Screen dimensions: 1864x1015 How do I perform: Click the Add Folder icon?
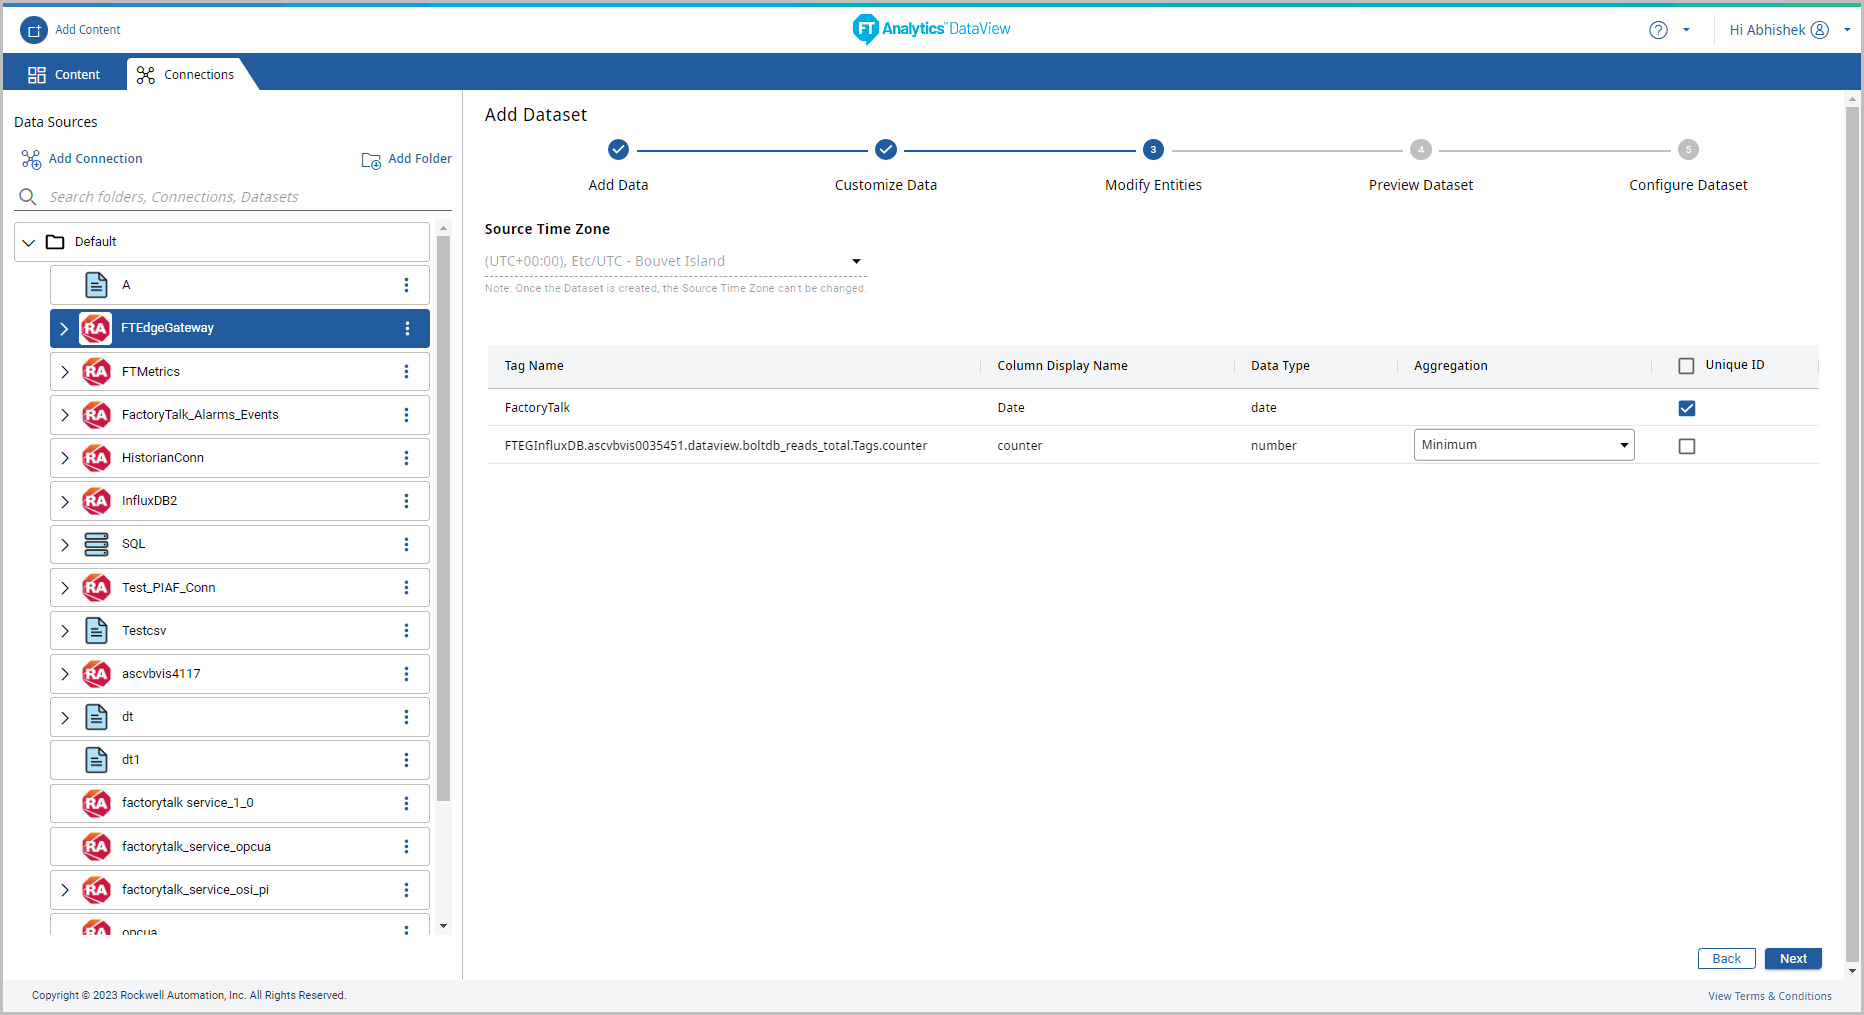[x=371, y=160]
